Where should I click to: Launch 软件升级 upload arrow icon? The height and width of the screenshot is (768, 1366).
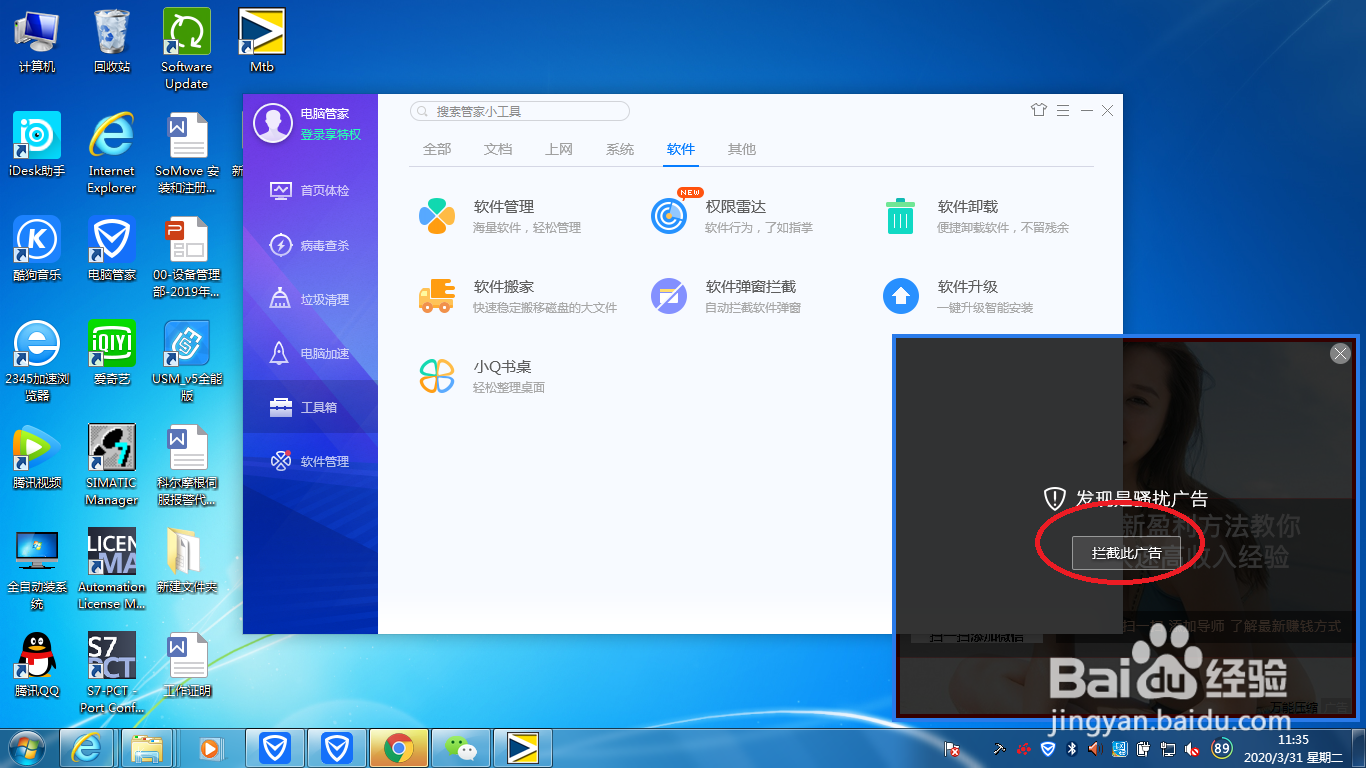pos(901,296)
